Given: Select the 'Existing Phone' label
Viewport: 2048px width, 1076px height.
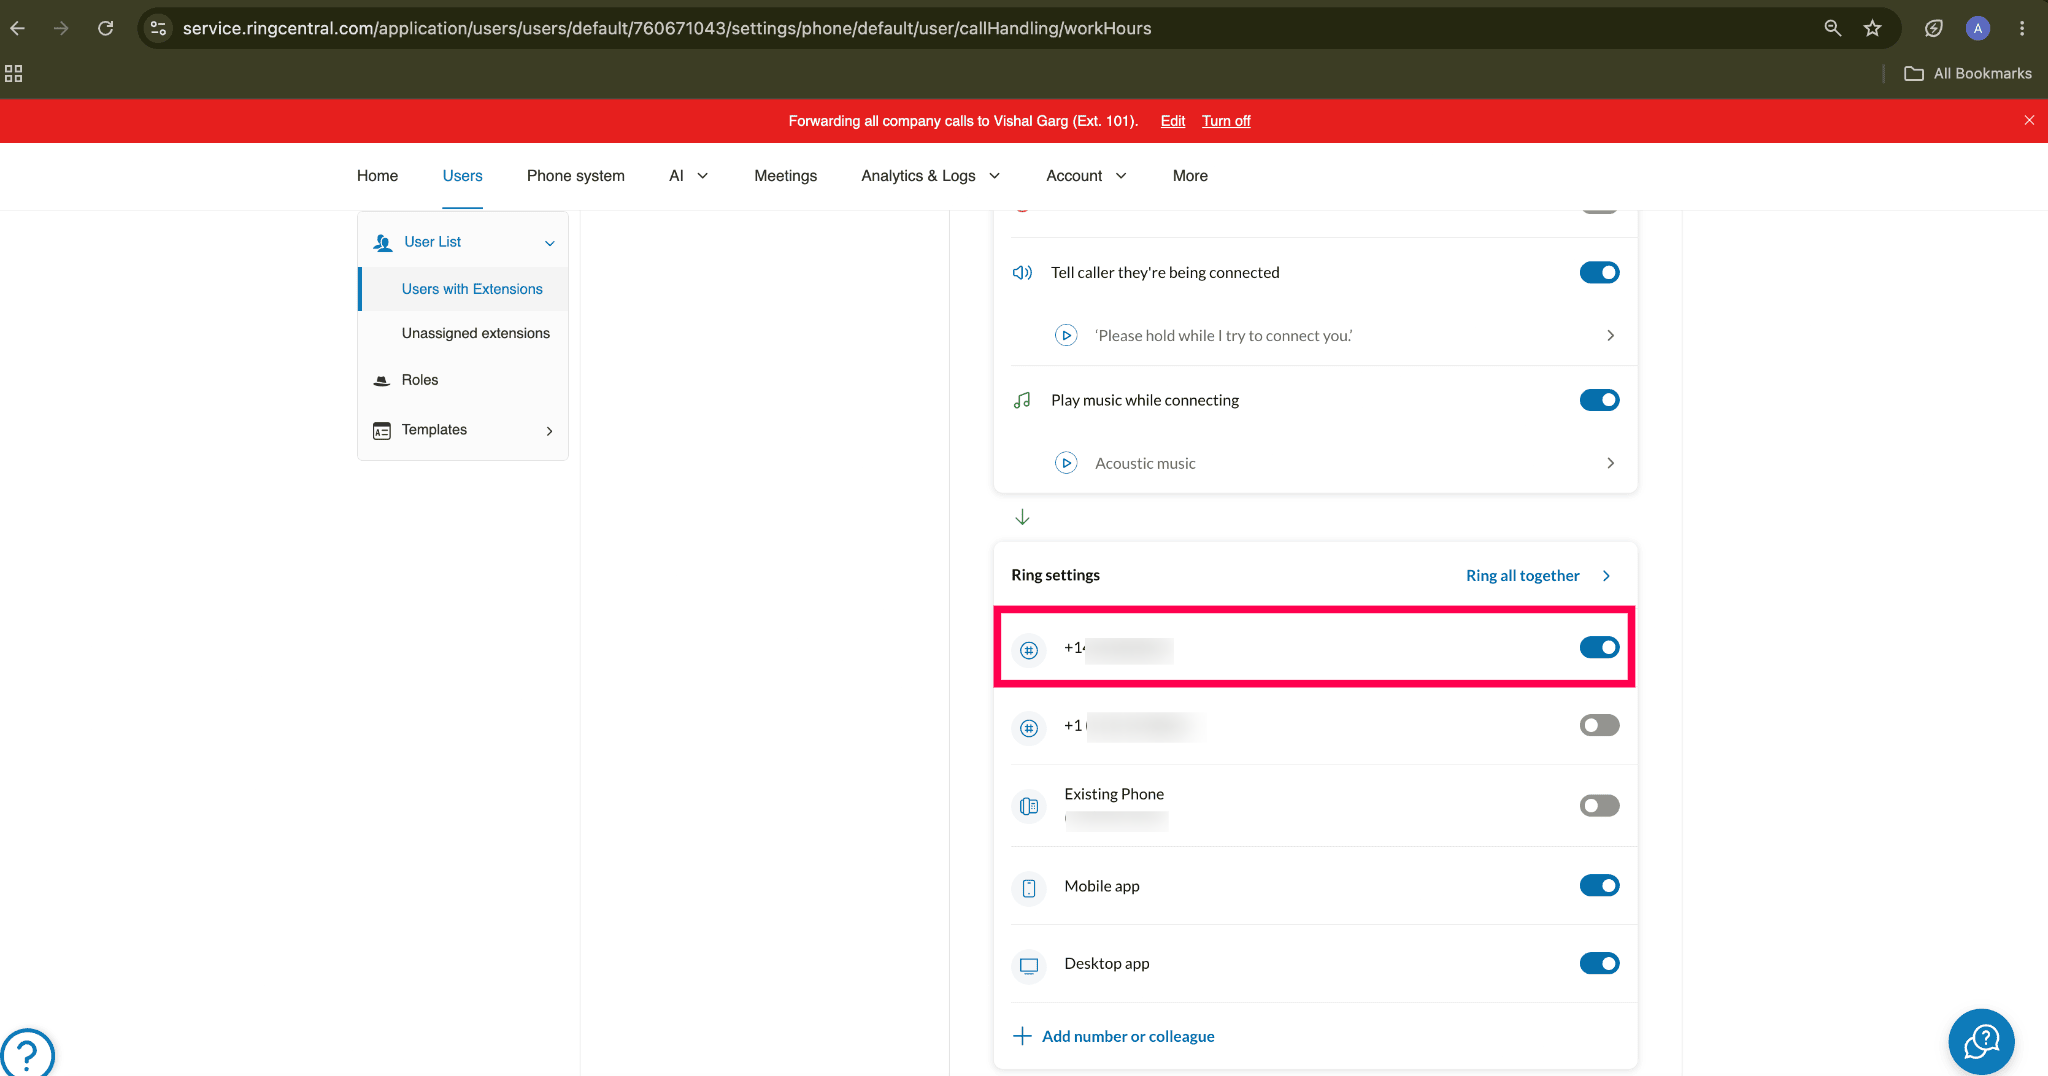Looking at the screenshot, I should click(1114, 794).
